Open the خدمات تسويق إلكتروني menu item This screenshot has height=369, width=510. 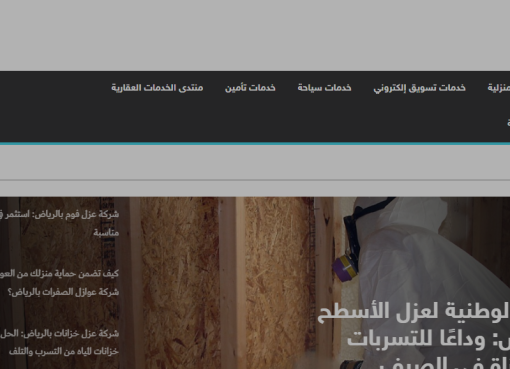click(x=419, y=88)
